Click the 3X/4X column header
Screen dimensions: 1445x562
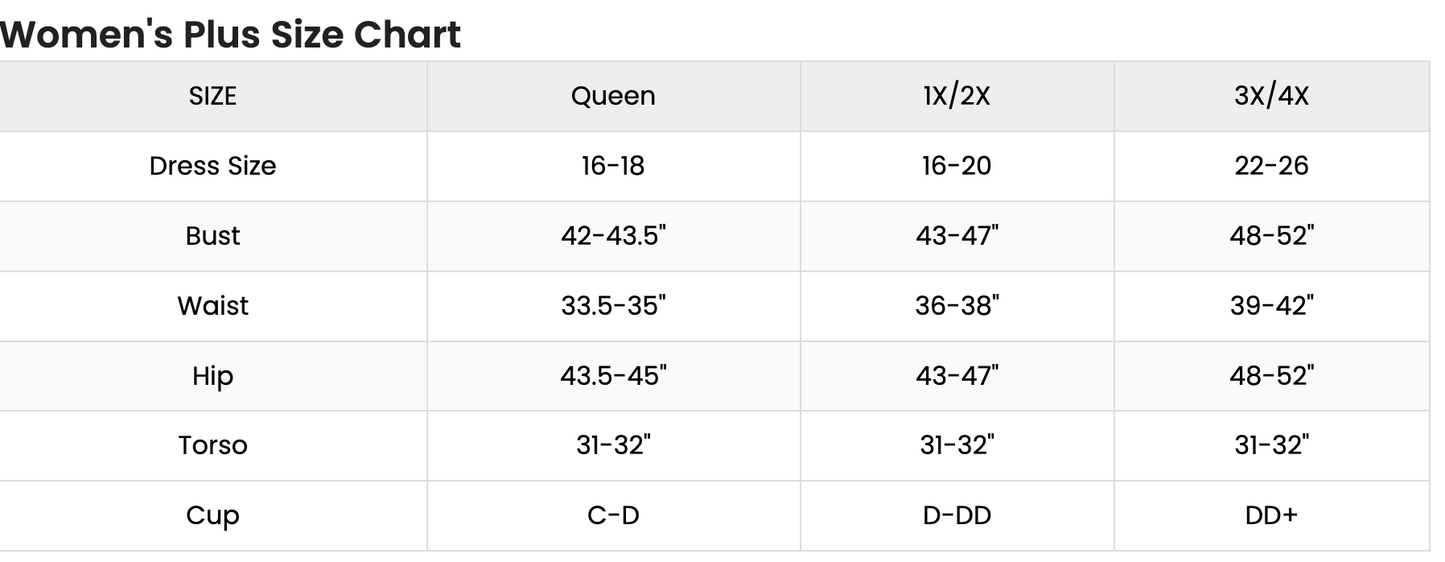pos(1271,96)
